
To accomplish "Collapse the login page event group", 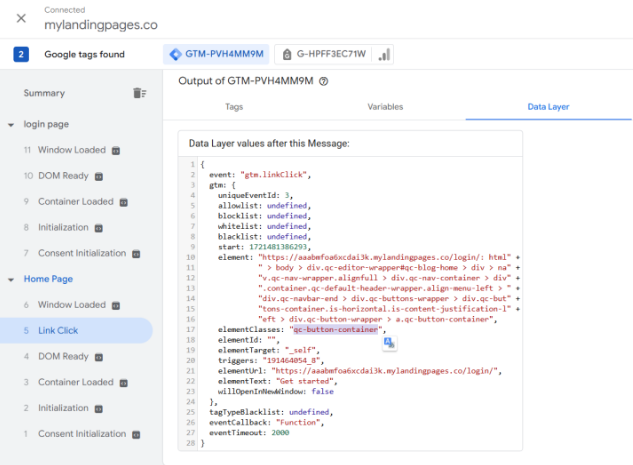I will (x=9, y=125).
